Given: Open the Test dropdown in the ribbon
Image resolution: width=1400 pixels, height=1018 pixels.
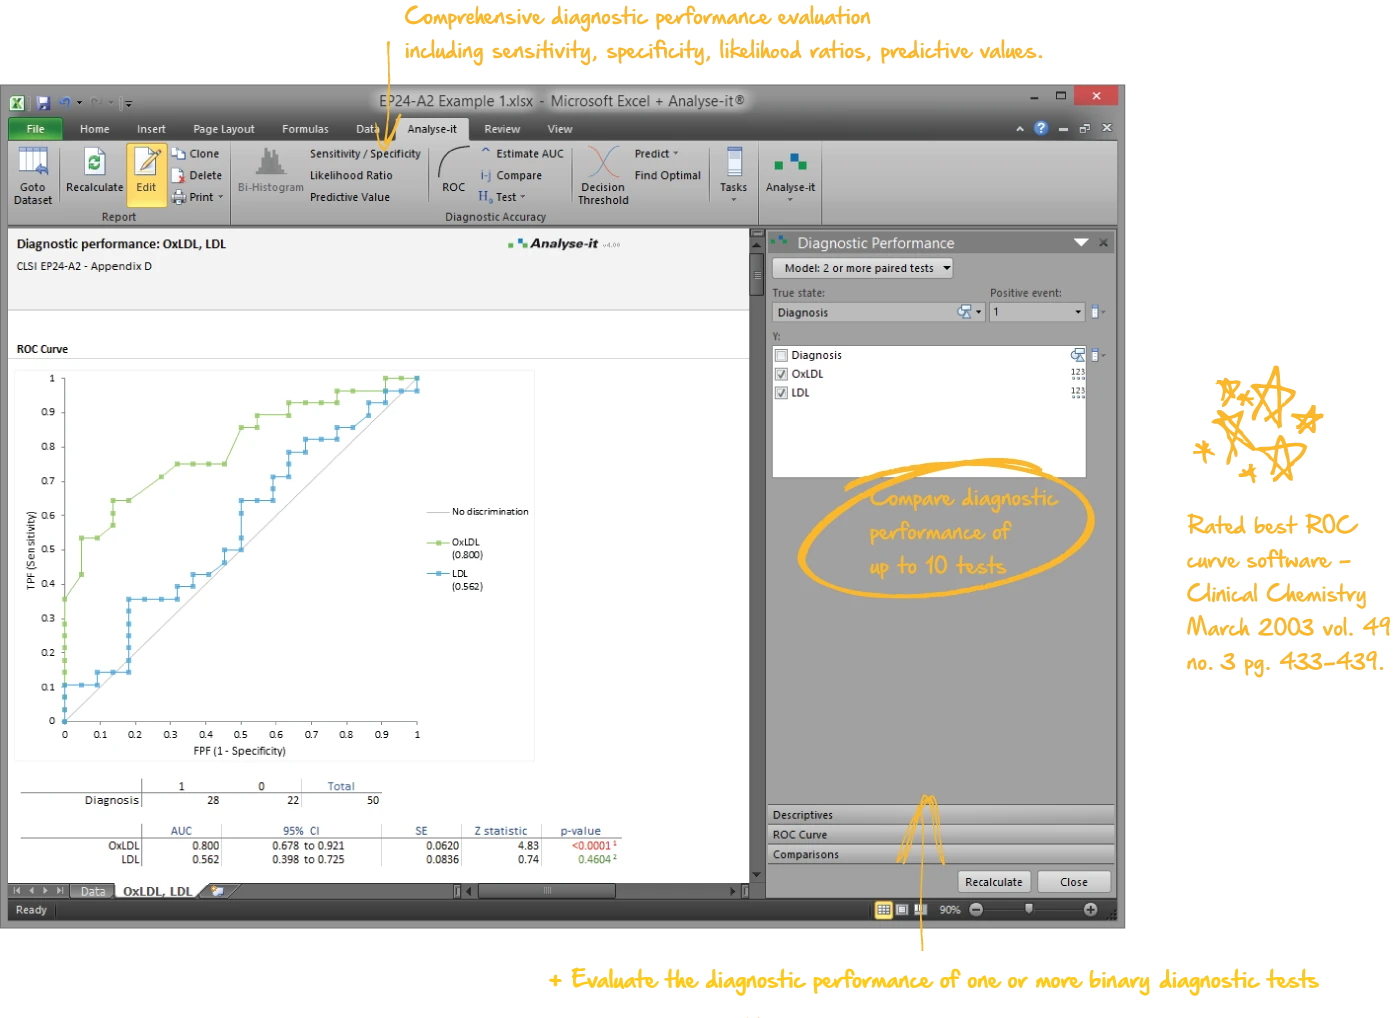Looking at the screenshot, I should pos(502,197).
